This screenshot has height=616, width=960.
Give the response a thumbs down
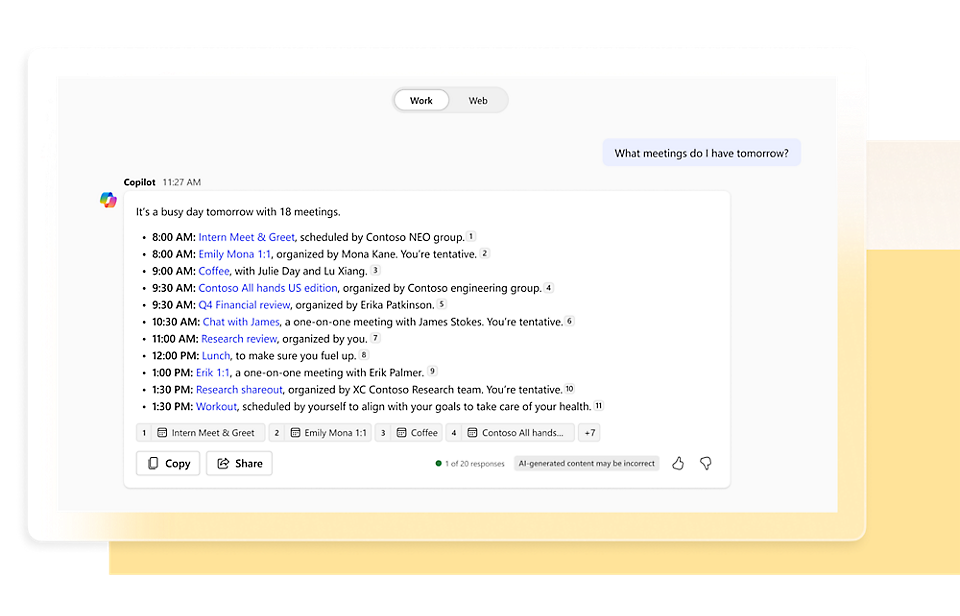click(x=706, y=464)
